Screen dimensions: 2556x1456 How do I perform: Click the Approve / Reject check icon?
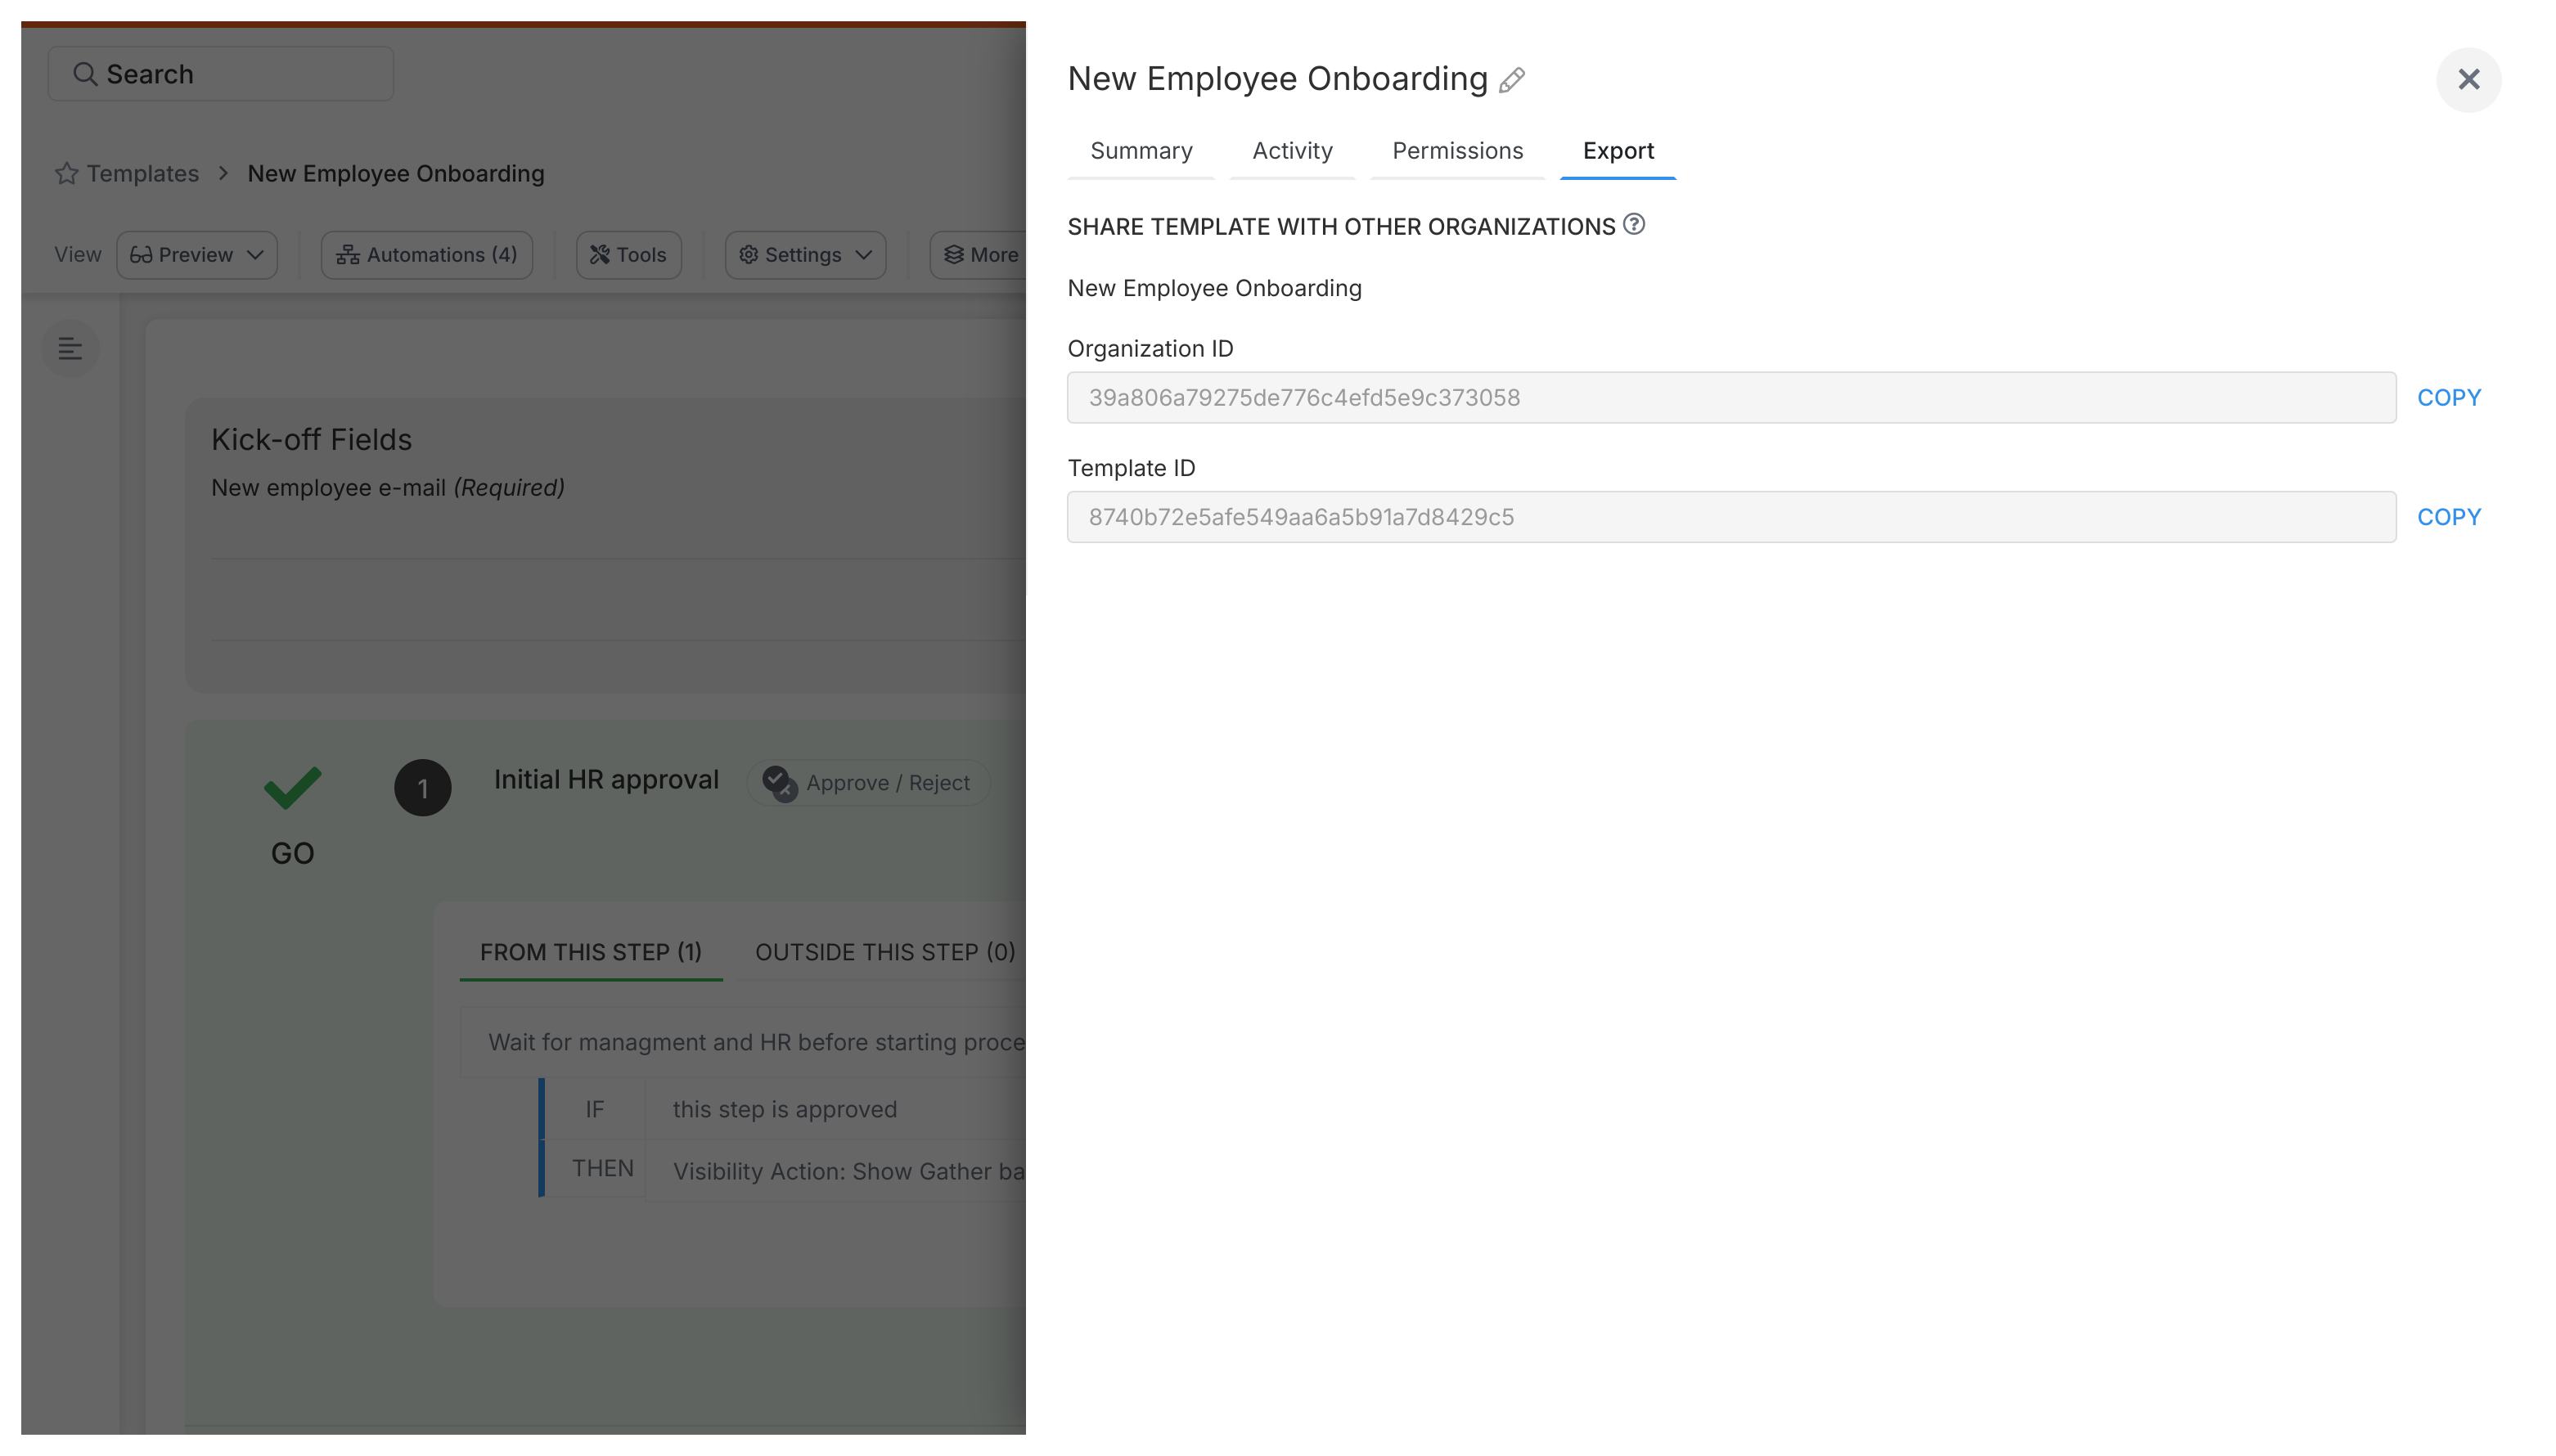[780, 782]
